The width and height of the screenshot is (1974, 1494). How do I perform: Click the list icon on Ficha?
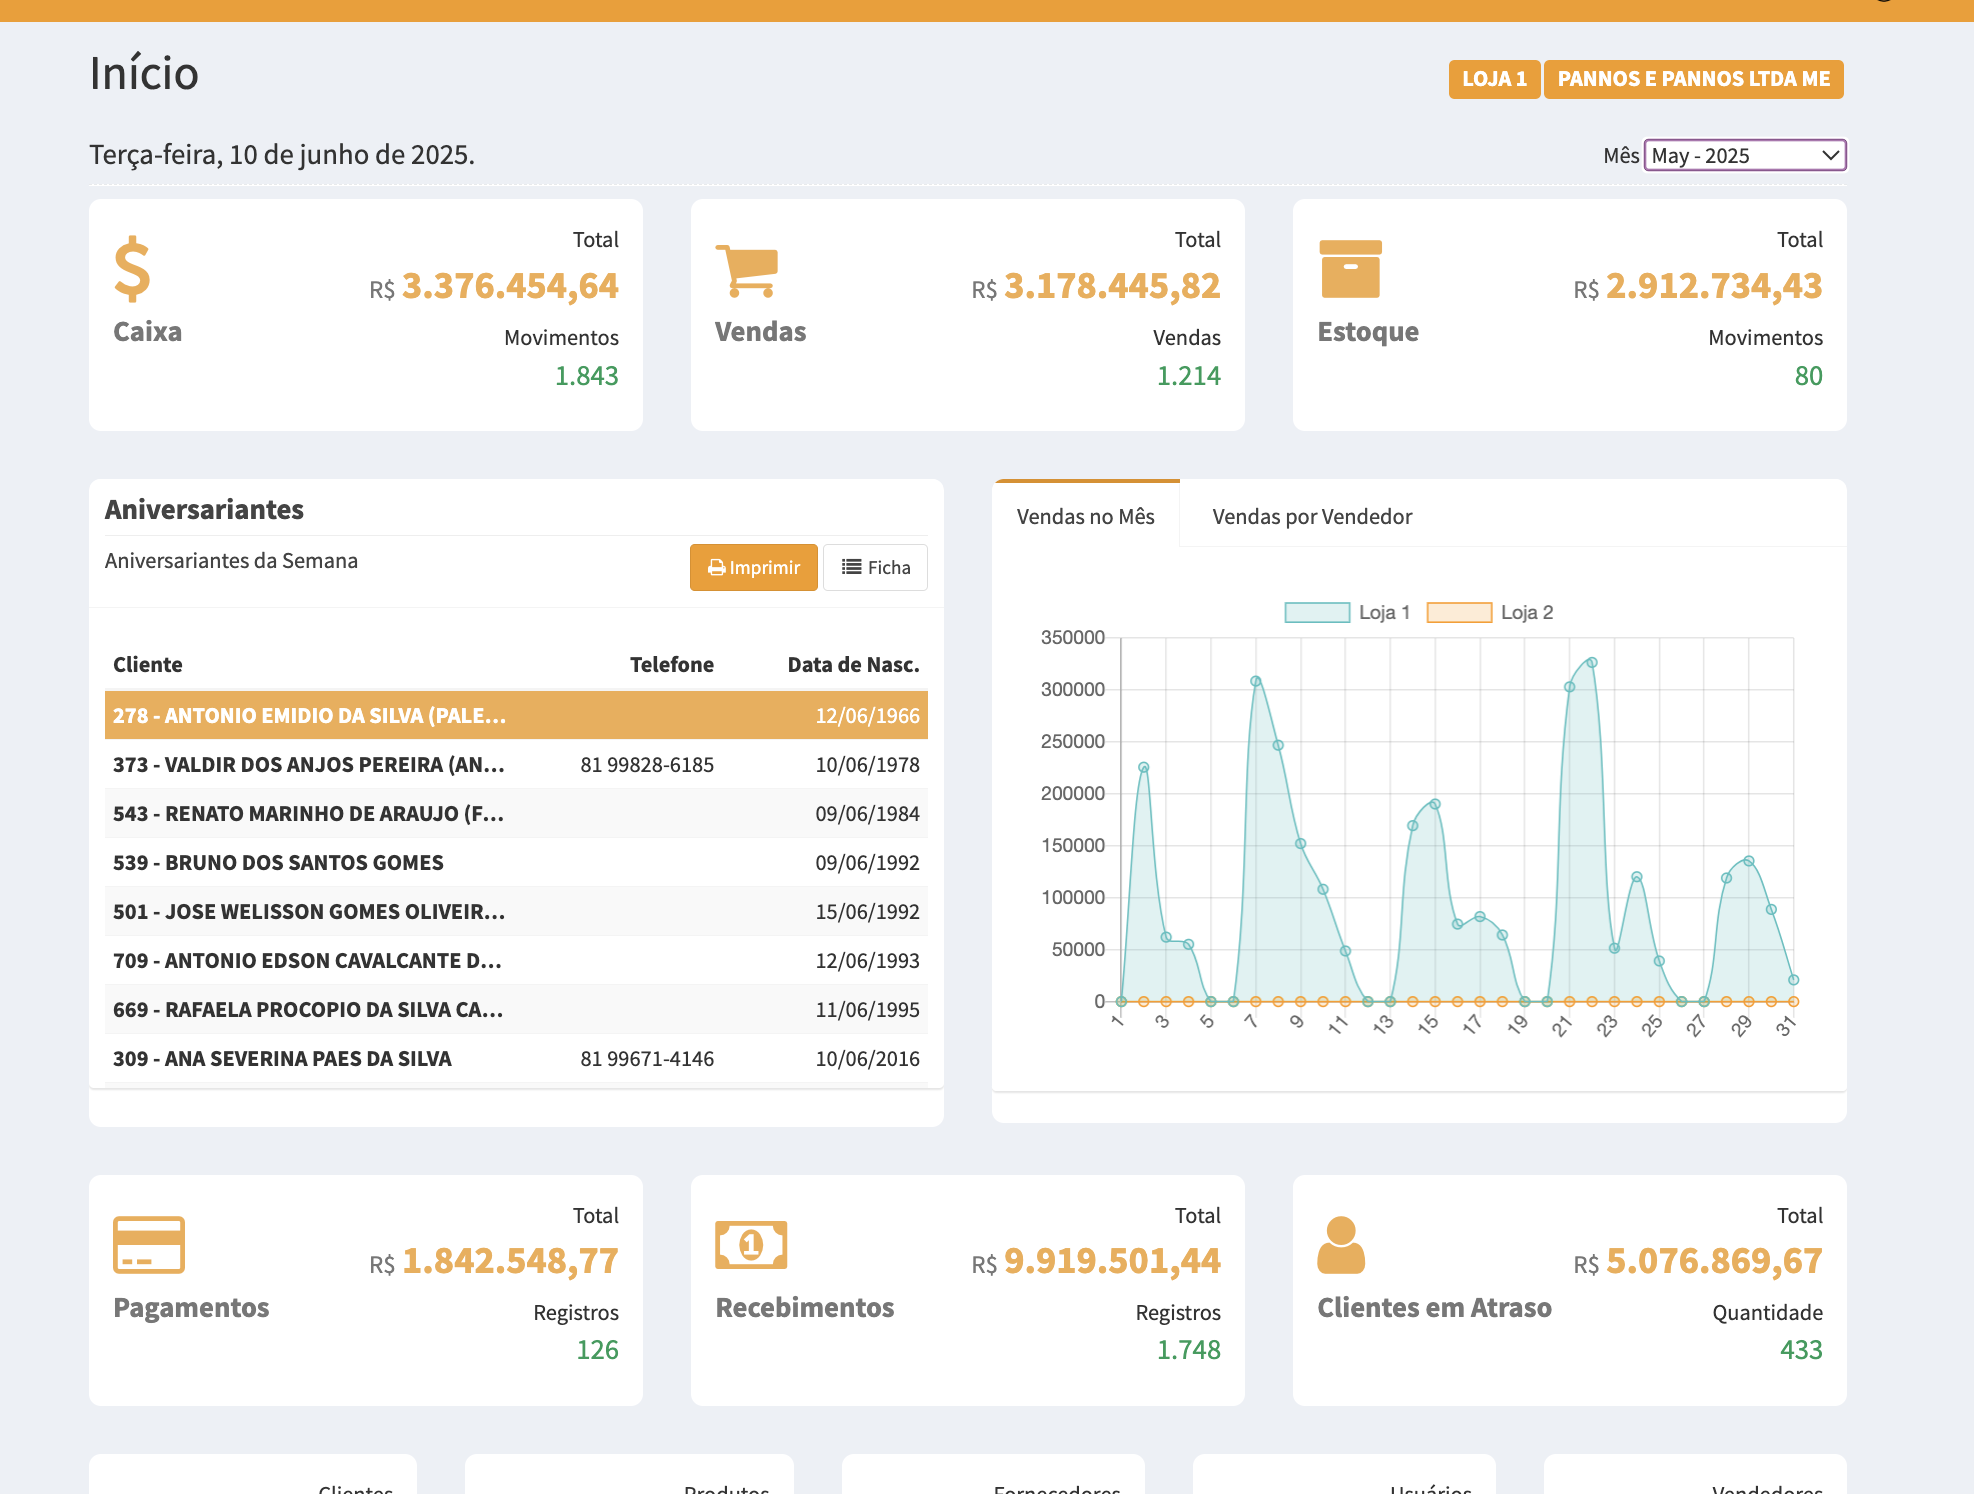click(x=852, y=567)
